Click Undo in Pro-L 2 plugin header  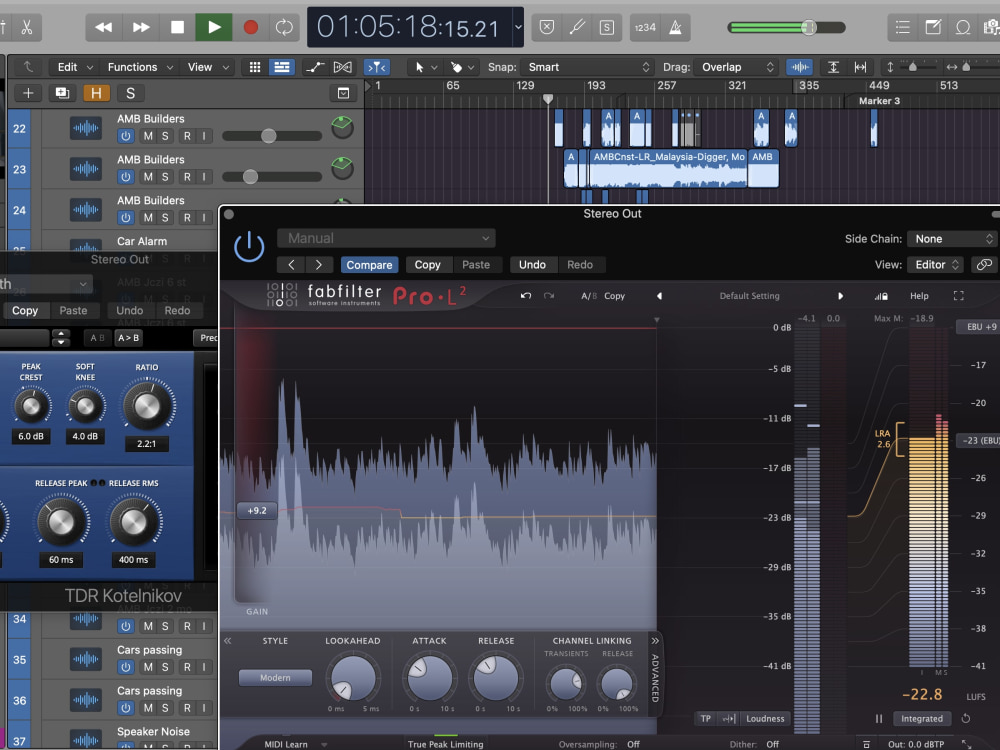533,265
